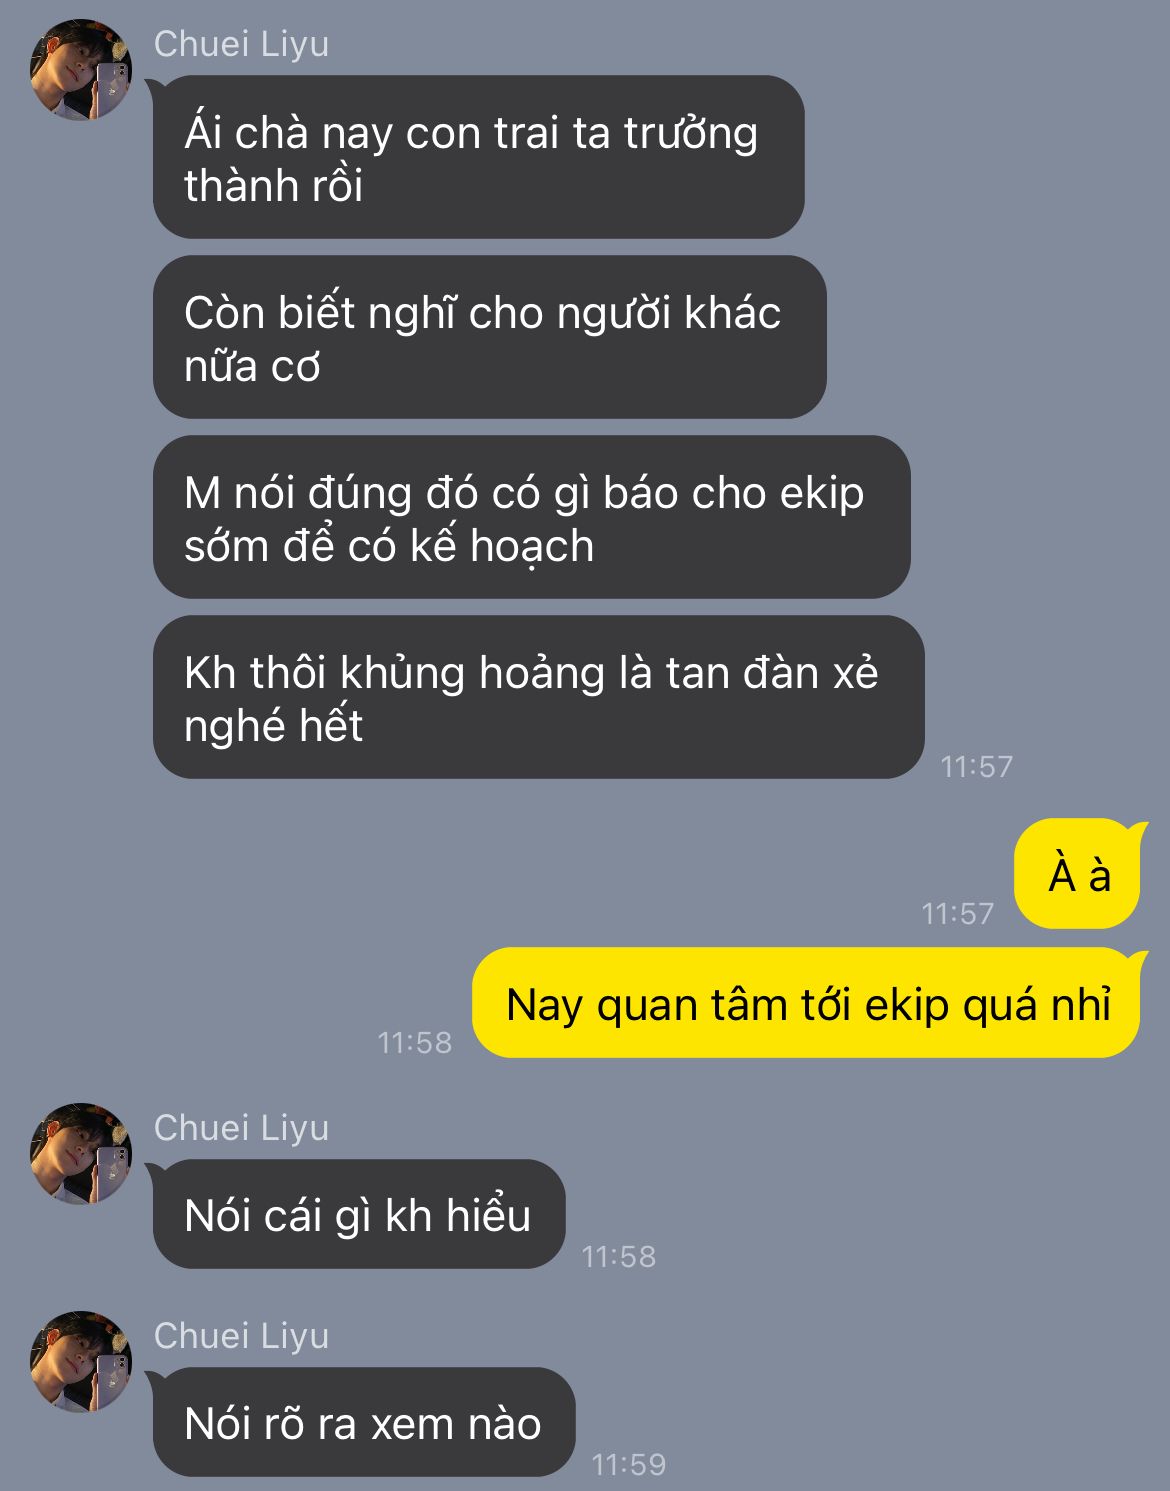
Task: Tap Chuei Liyu's top profile avatar
Action: tap(81, 69)
